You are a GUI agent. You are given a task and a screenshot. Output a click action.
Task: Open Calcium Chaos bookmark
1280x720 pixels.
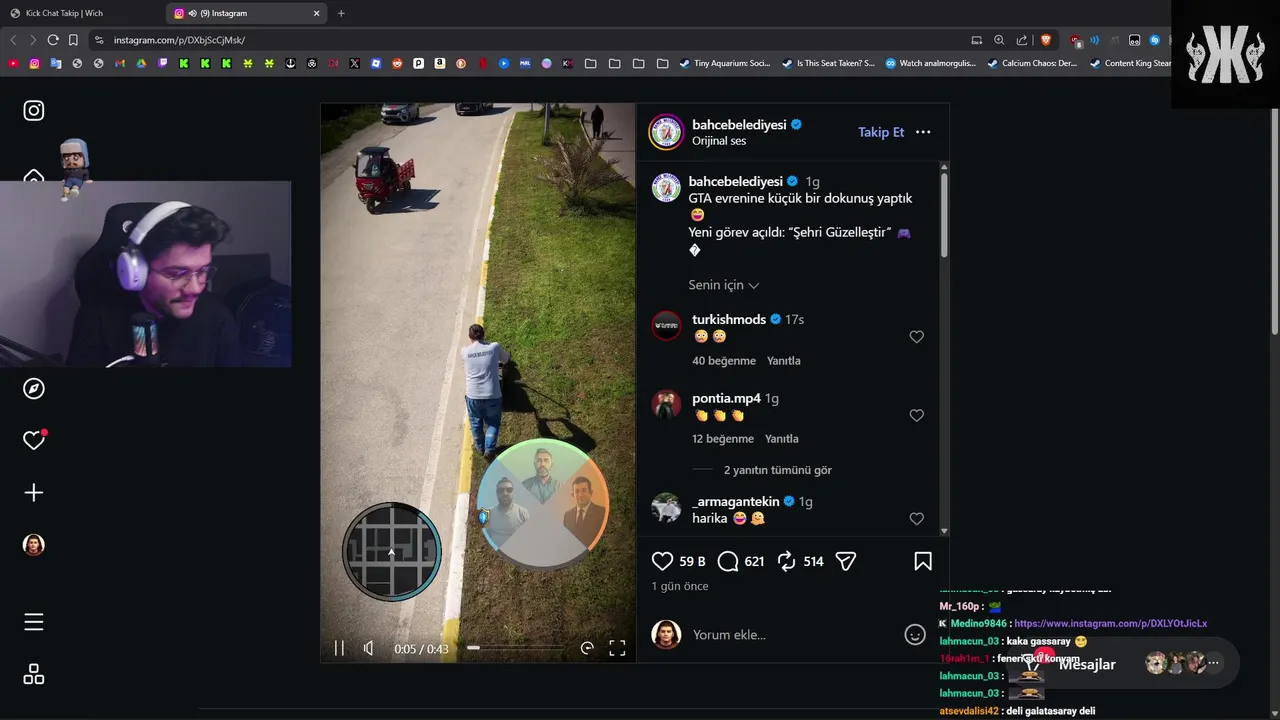(1032, 63)
